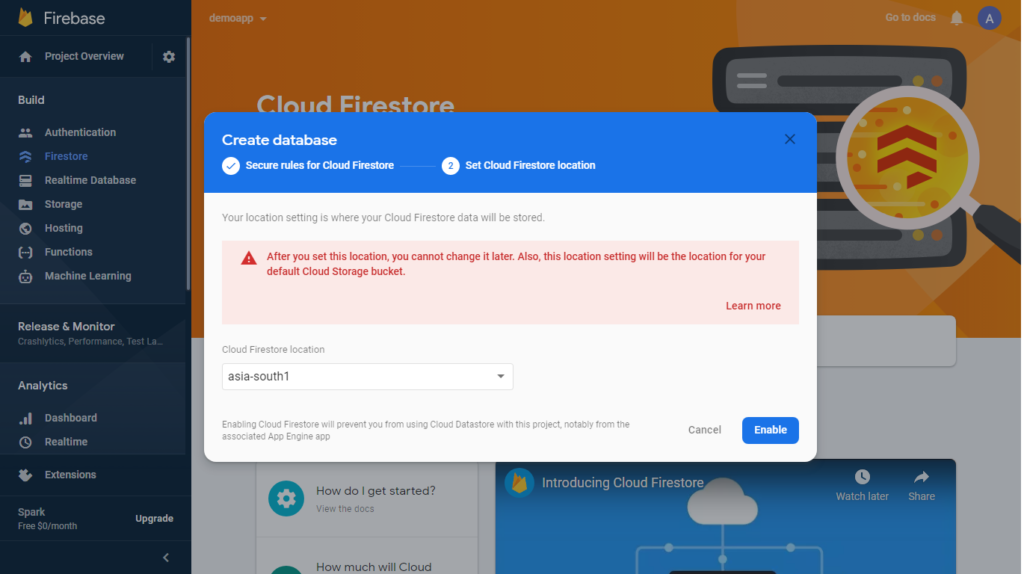Click the Hosting globe icon

pyautogui.click(x=25, y=229)
